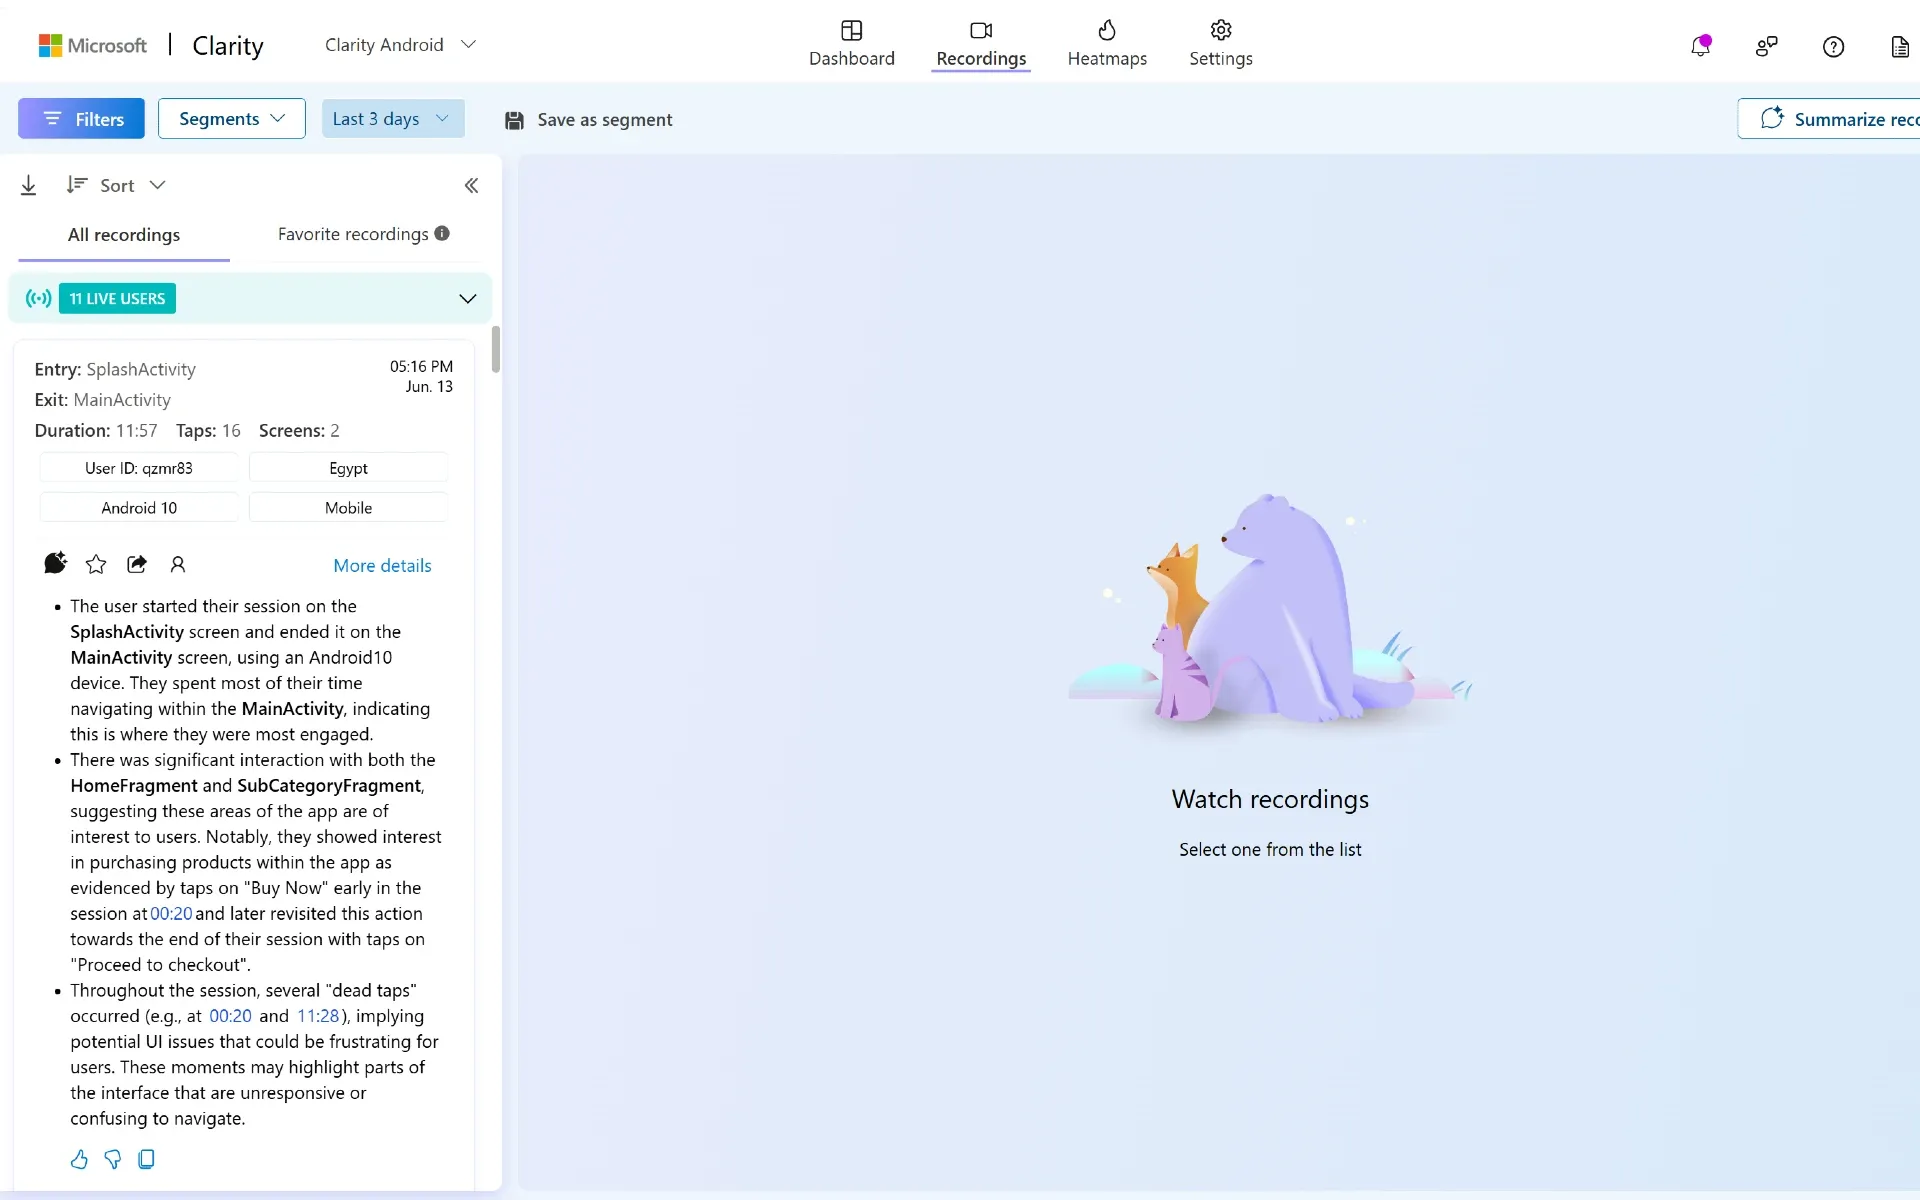The width and height of the screenshot is (1920, 1200).
Task: Click Save as segment
Action: [x=588, y=120]
